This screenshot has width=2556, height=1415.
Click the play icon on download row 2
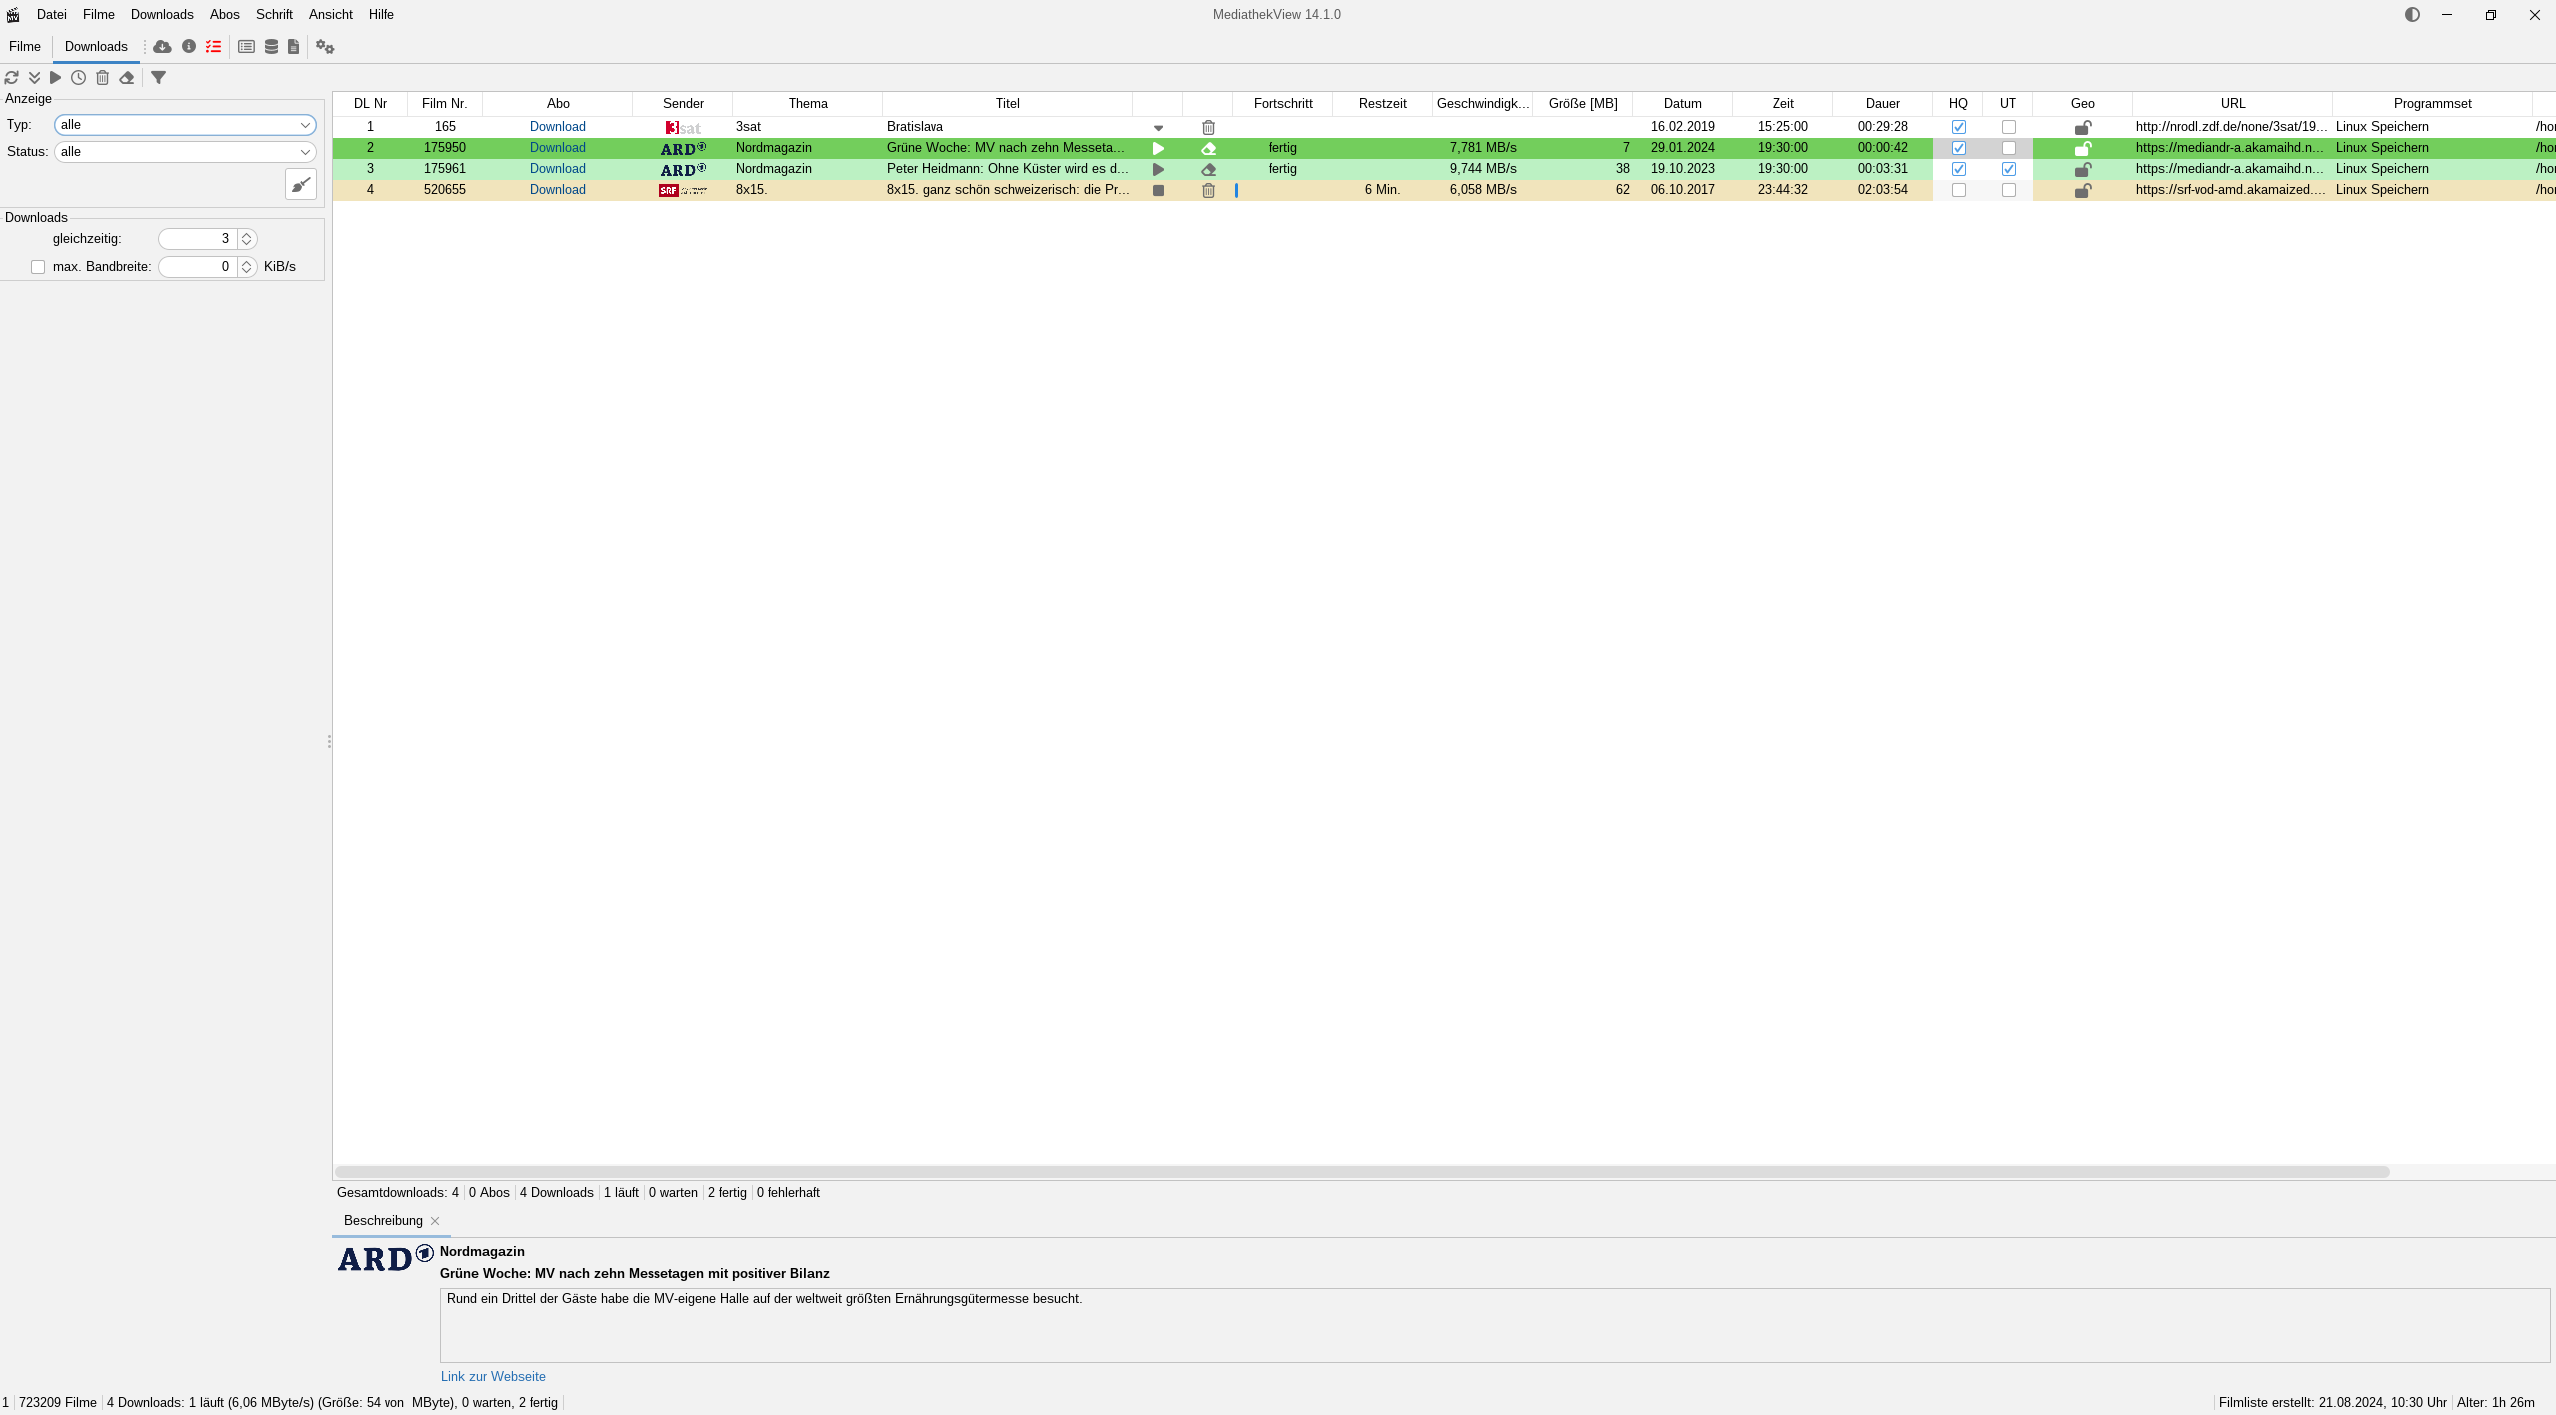(x=1159, y=146)
